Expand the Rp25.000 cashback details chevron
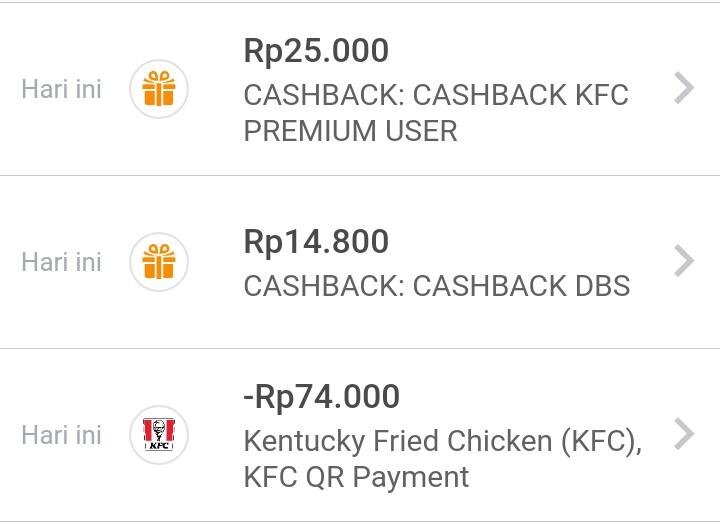The image size is (720, 524). (684, 89)
